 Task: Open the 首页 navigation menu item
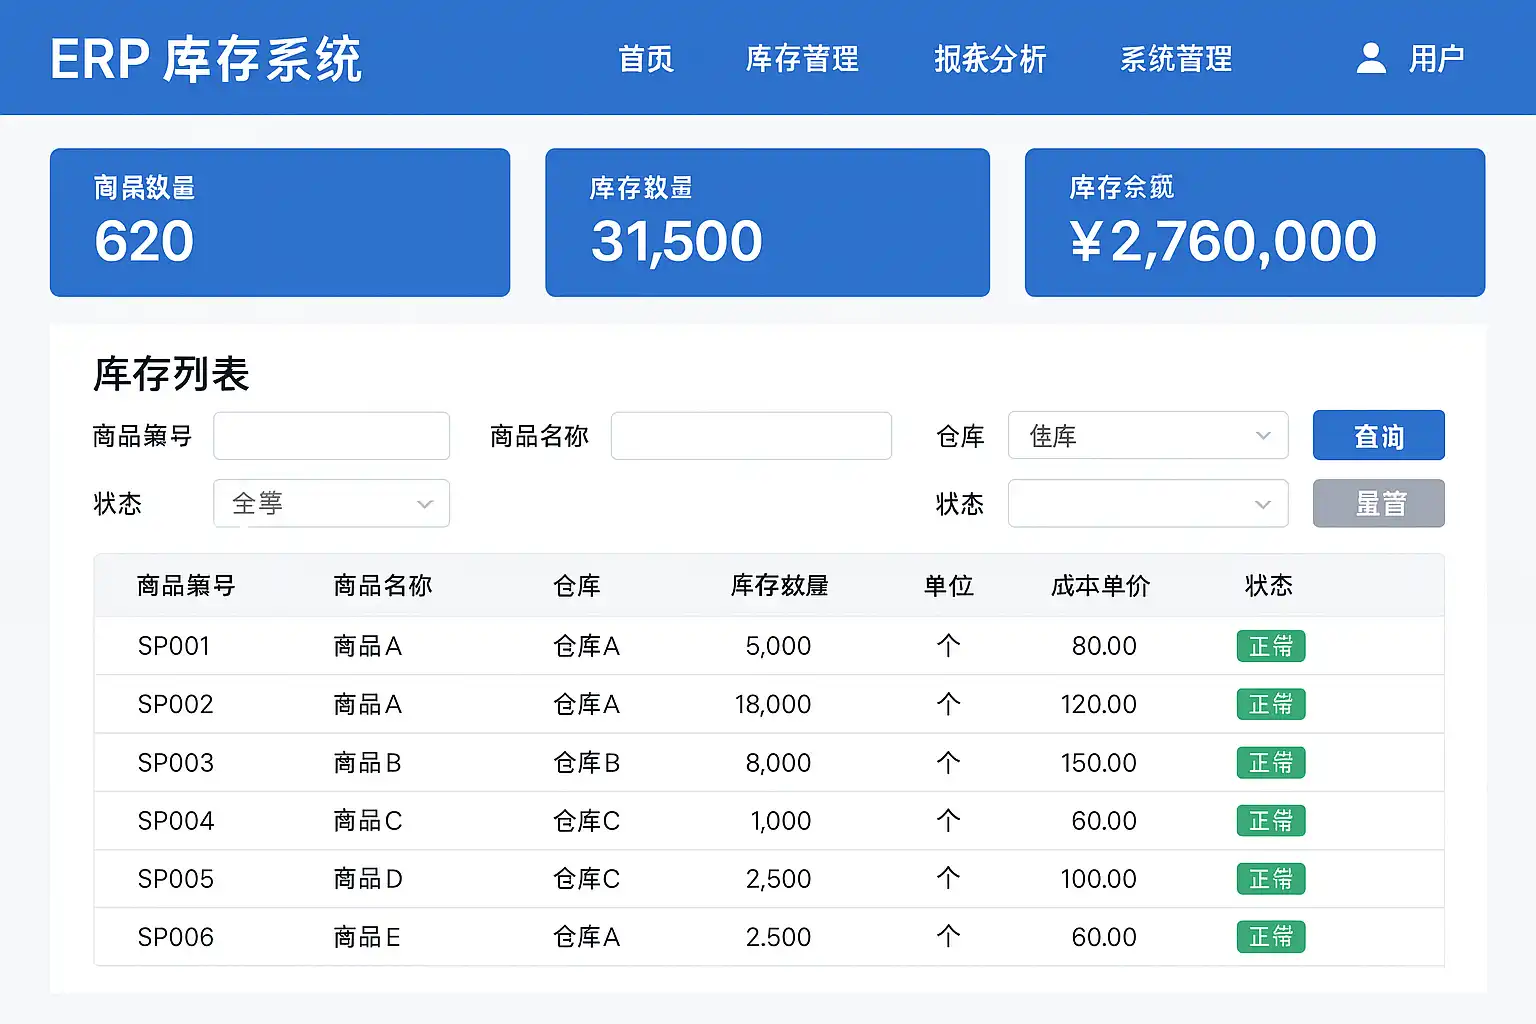tap(646, 59)
